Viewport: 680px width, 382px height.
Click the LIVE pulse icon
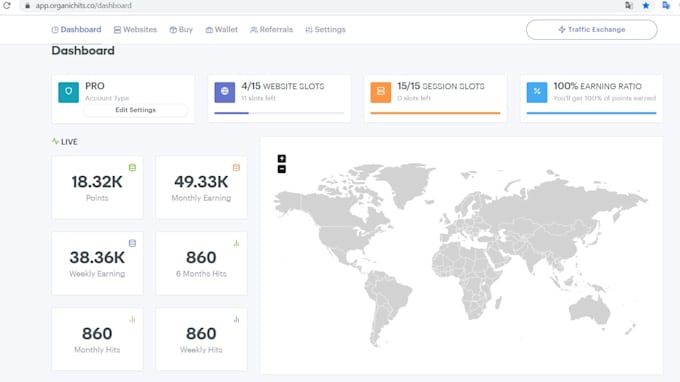tap(55, 141)
